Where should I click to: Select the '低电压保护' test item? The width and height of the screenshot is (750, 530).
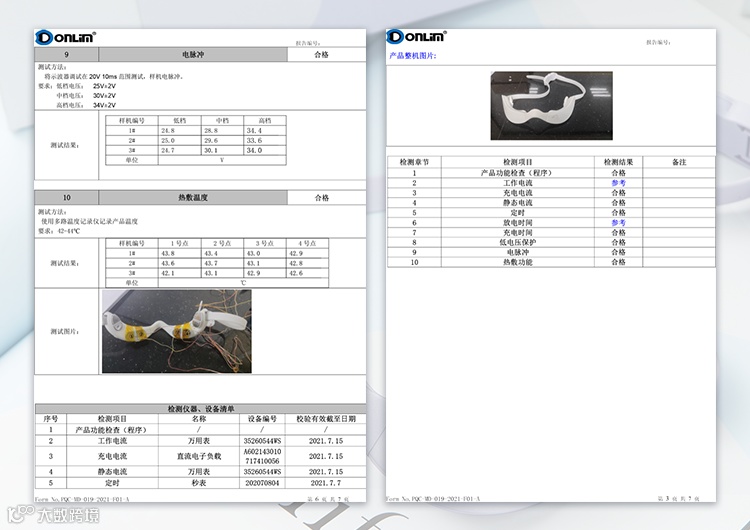coord(518,242)
